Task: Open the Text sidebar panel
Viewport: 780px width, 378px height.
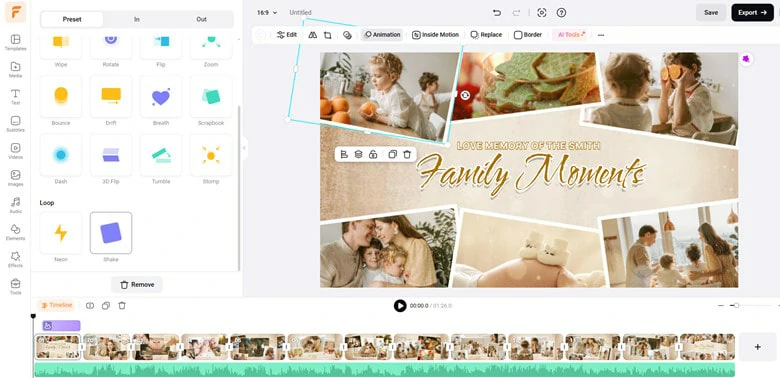Action: click(15, 96)
